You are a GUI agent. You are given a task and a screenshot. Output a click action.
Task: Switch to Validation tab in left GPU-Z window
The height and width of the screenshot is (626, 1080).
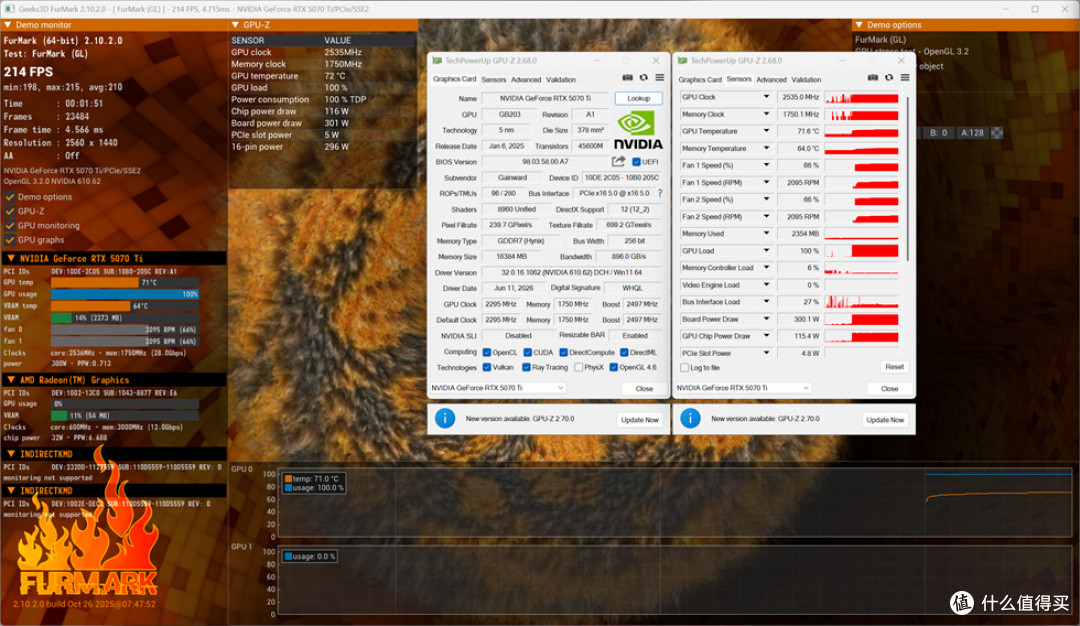(561, 80)
